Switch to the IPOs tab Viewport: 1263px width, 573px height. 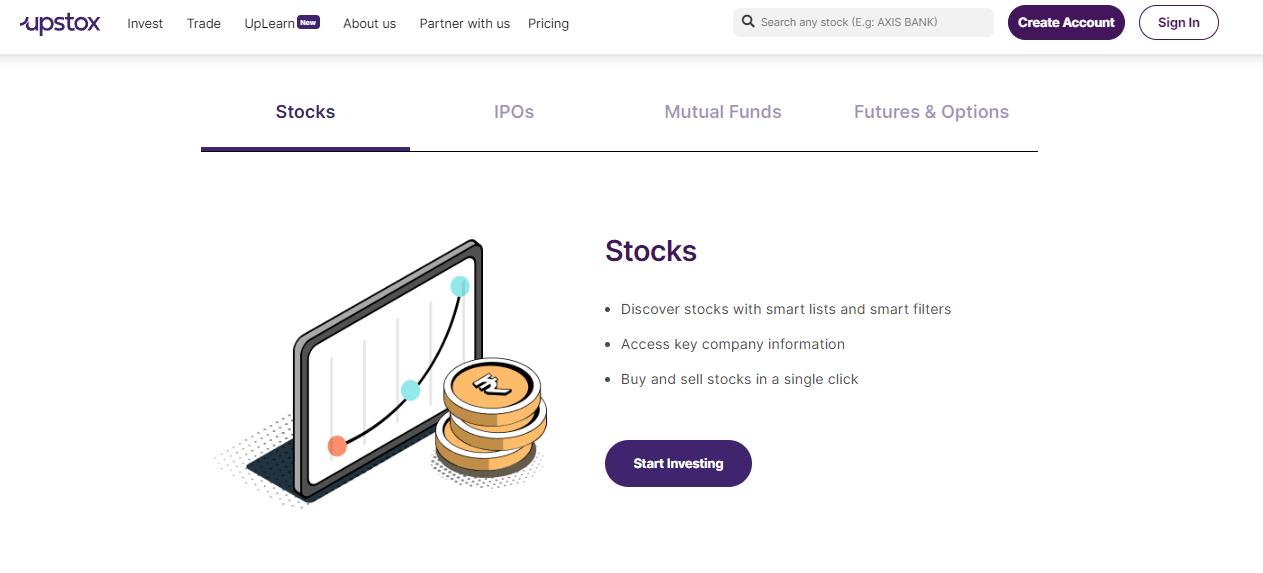tap(514, 112)
